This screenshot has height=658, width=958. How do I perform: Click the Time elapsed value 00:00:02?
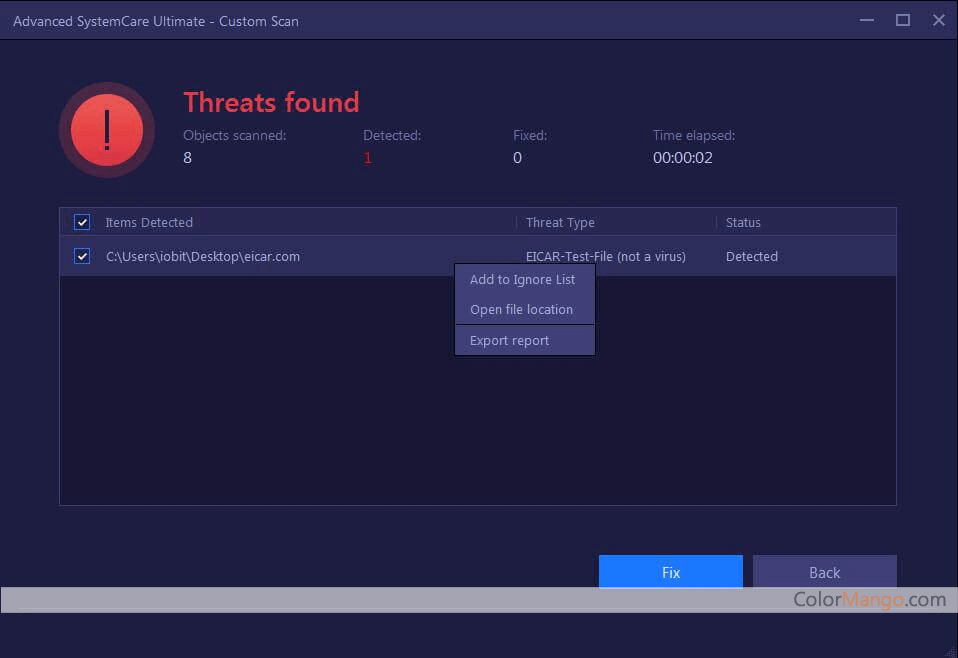pyautogui.click(x=682, y=158)
